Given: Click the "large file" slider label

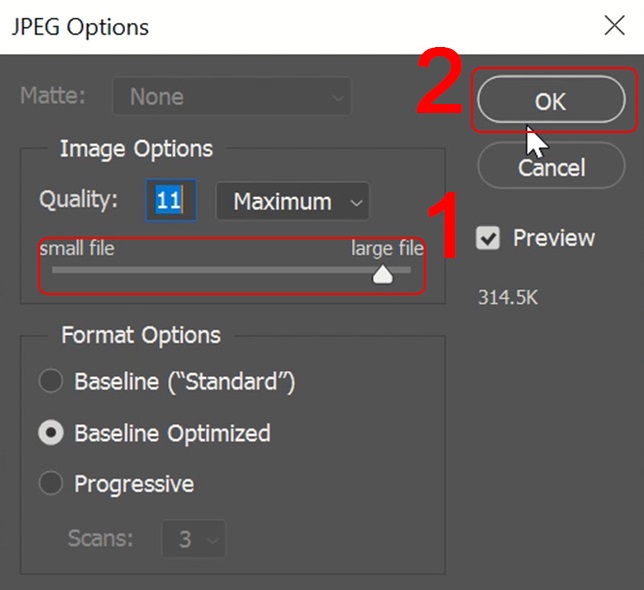Looking at the screenshot, I should click(387, 248).
